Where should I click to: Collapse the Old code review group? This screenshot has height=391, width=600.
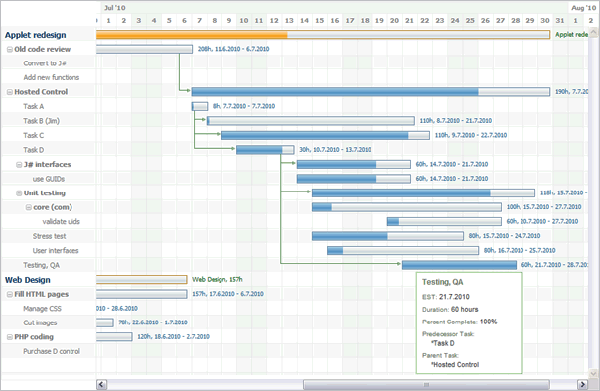click(10, 49)
